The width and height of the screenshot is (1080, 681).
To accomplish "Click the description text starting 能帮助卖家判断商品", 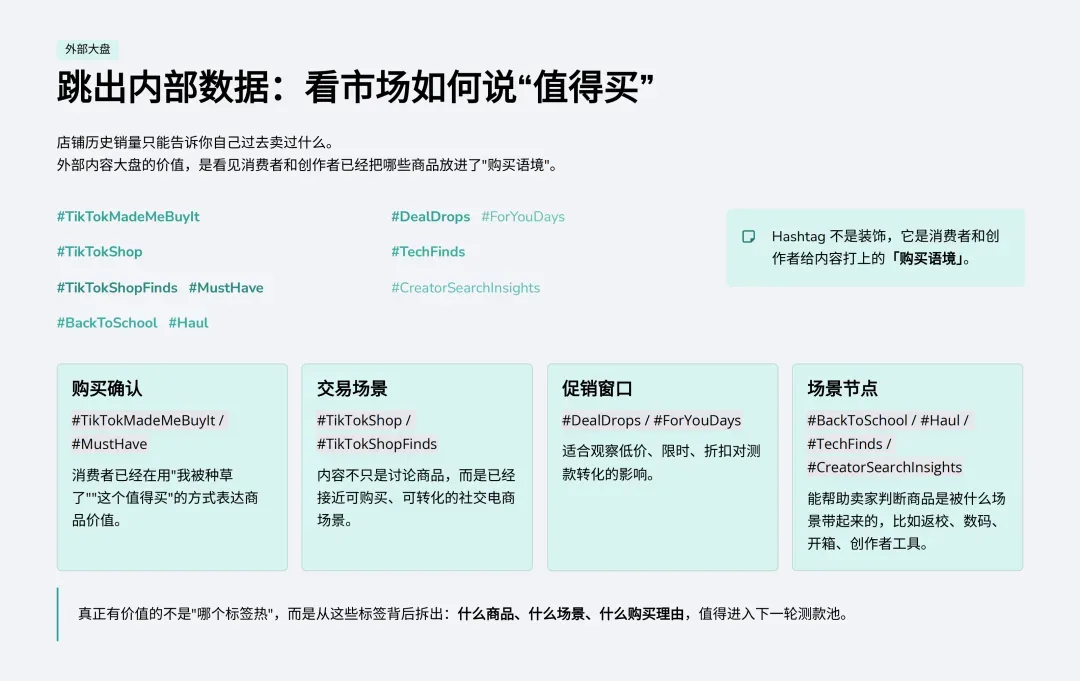I will (x=906, y=521).
